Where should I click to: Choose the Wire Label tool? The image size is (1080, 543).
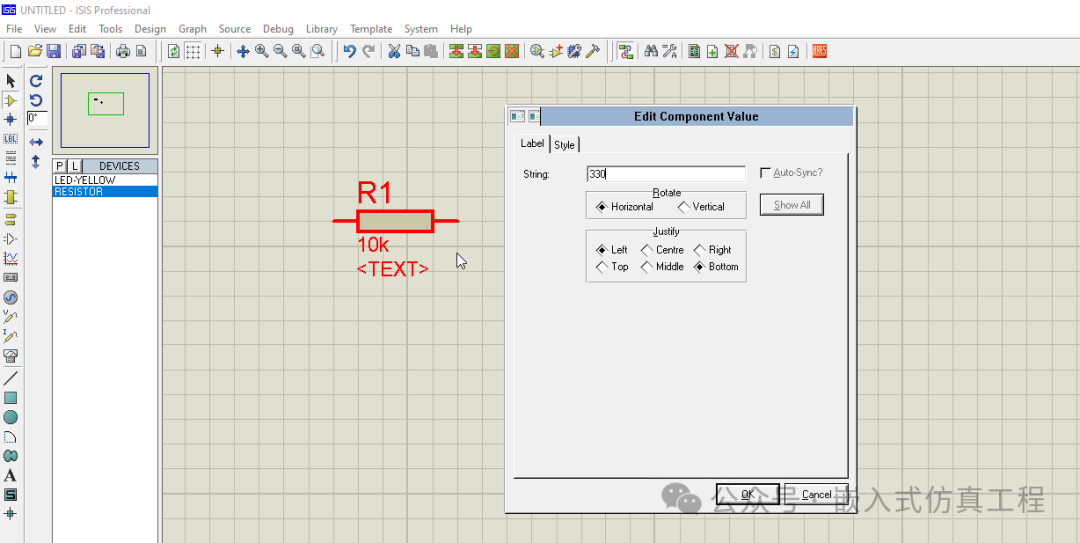click(10, 139)
